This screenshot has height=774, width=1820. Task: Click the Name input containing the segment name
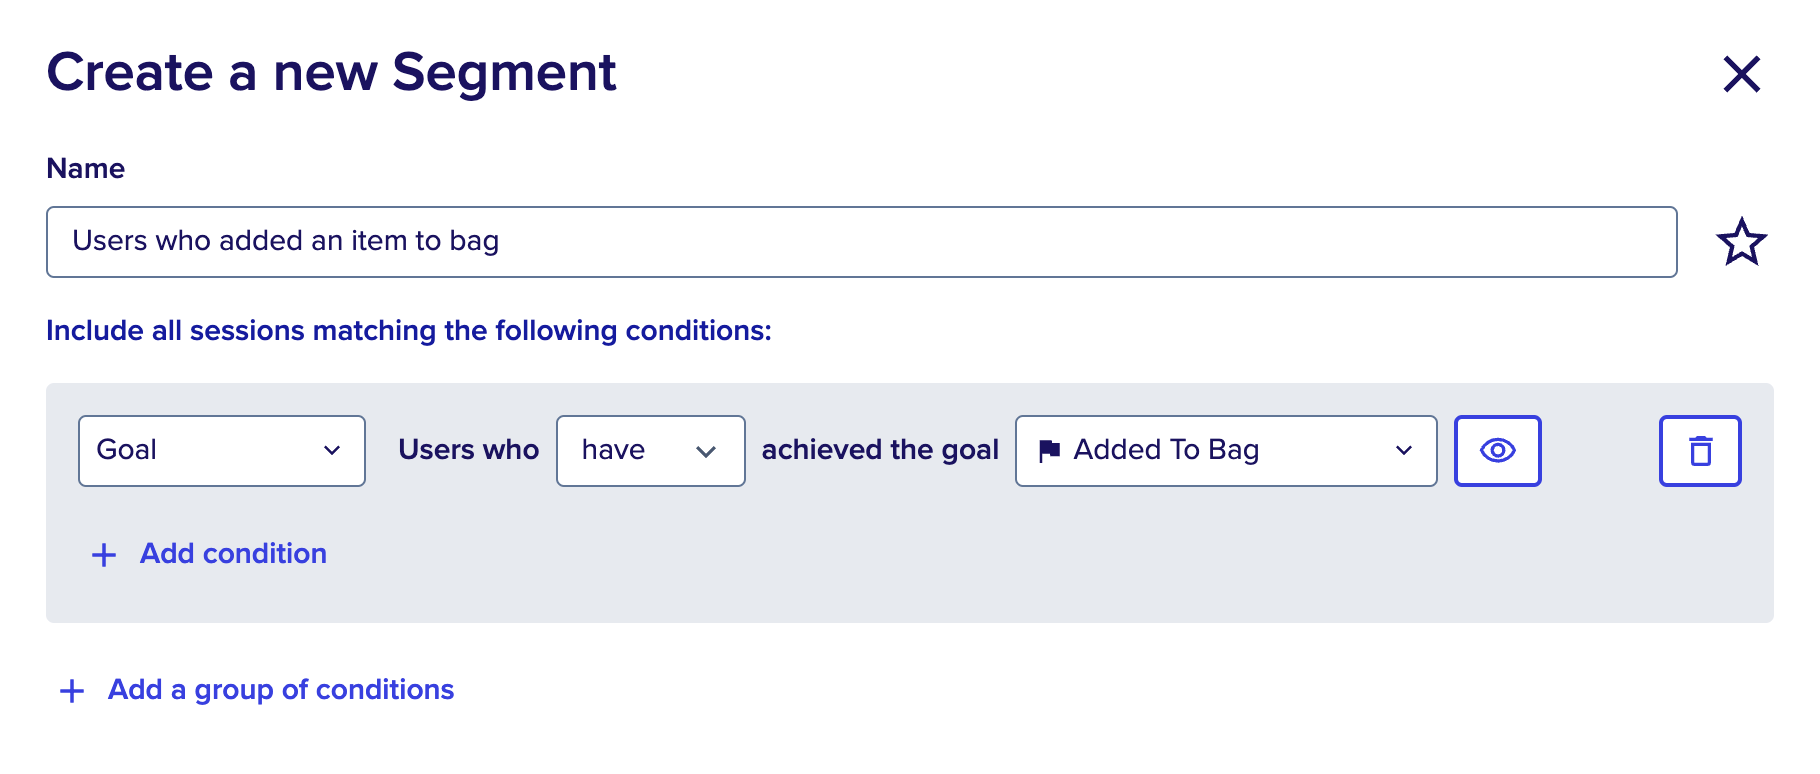[x=860, y=241]
